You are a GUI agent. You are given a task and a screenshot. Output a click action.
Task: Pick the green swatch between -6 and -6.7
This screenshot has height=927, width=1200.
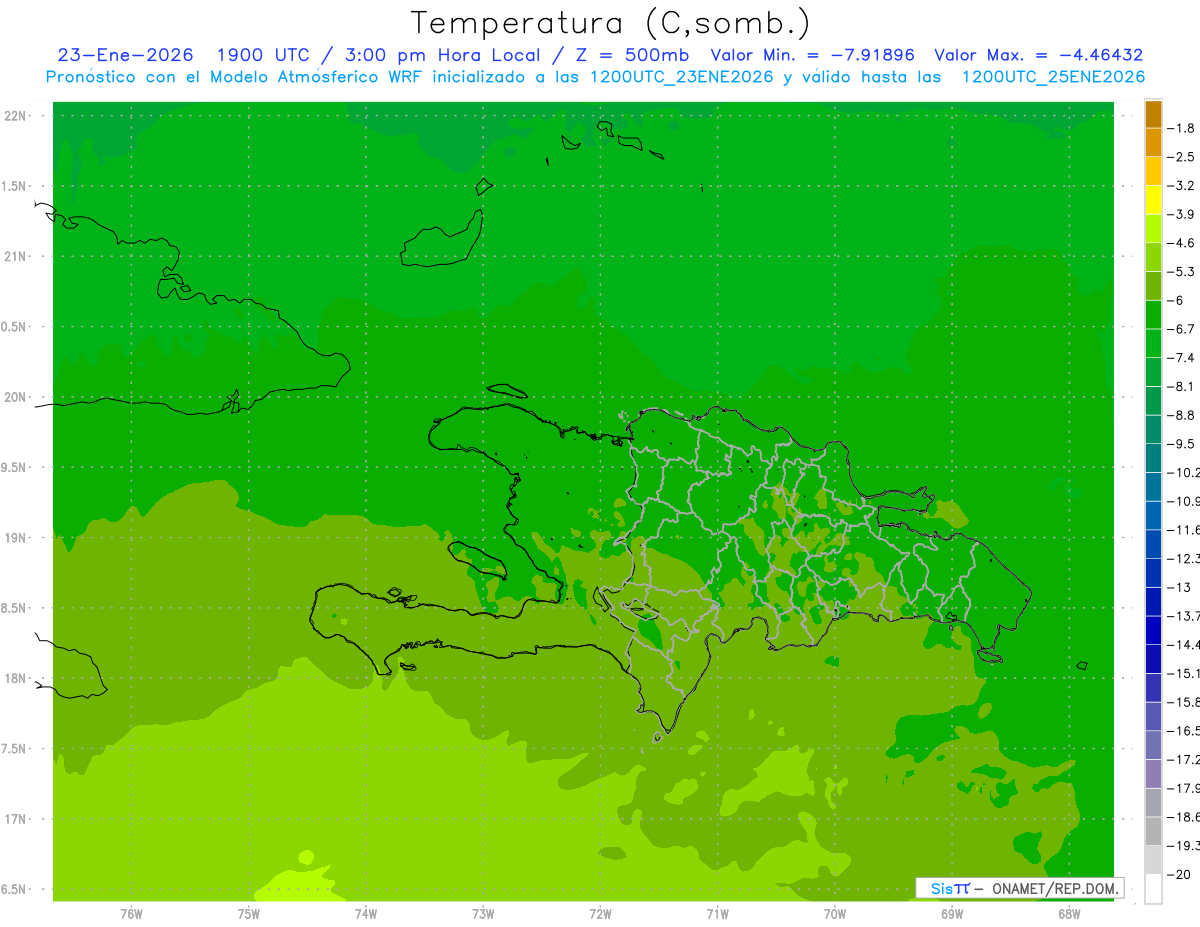(x=1153, y=315)
